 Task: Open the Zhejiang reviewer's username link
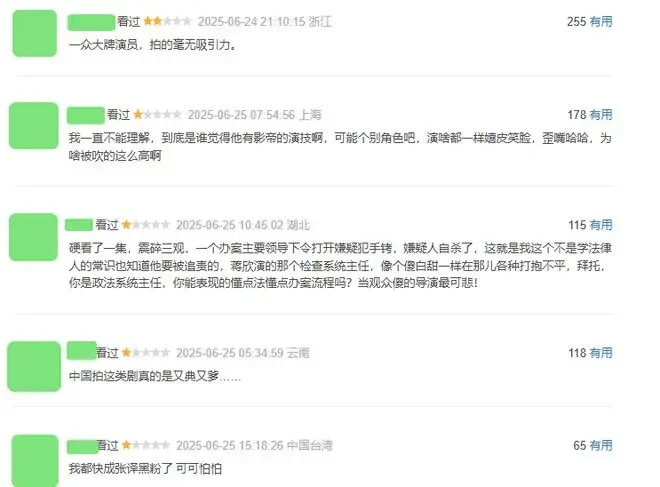point(91,22)
